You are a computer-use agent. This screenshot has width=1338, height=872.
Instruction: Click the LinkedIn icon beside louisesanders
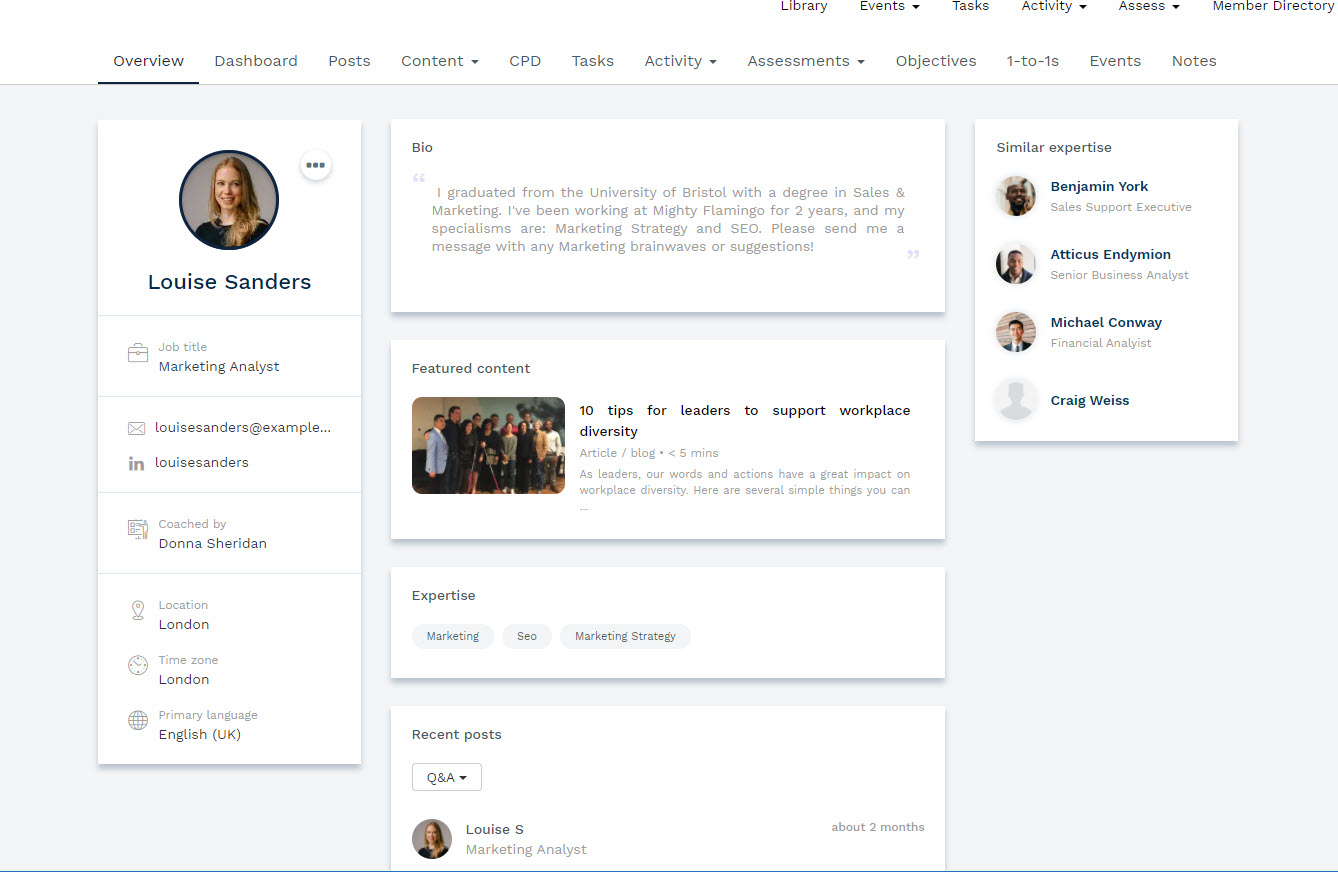click(x=137, y=463)
